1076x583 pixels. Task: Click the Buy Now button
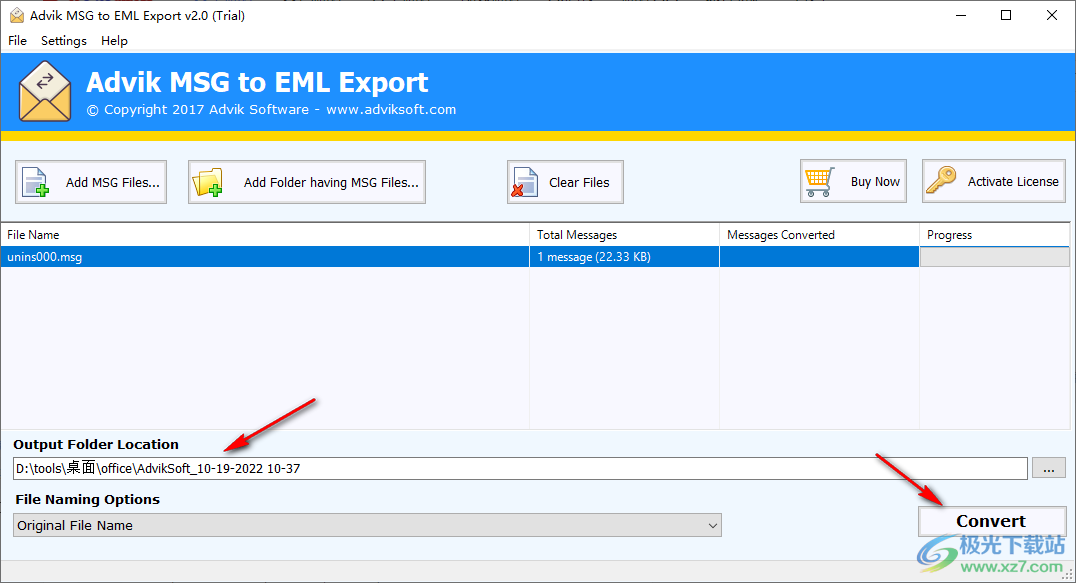[853, 181]
